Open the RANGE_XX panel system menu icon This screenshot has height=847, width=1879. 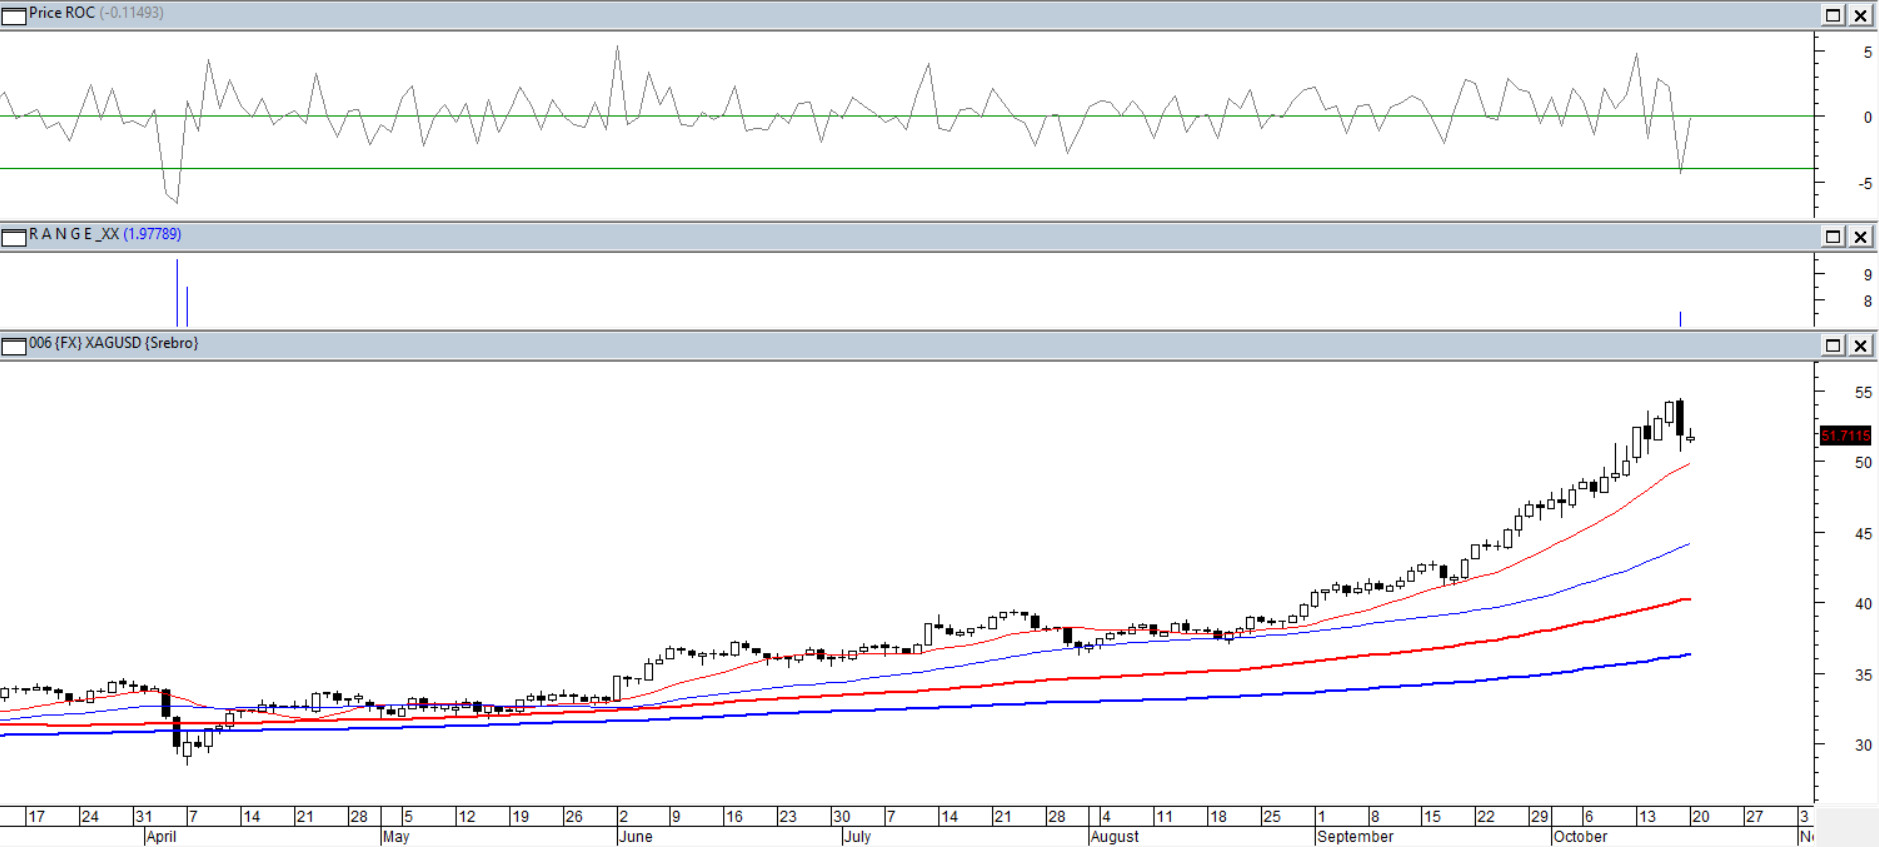(x=14, y=237)
